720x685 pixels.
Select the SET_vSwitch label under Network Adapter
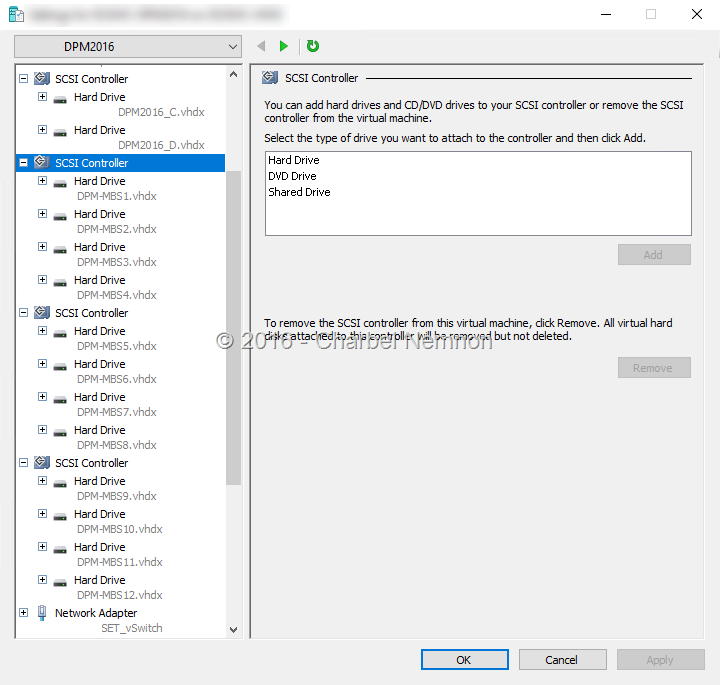click(132, 628)
